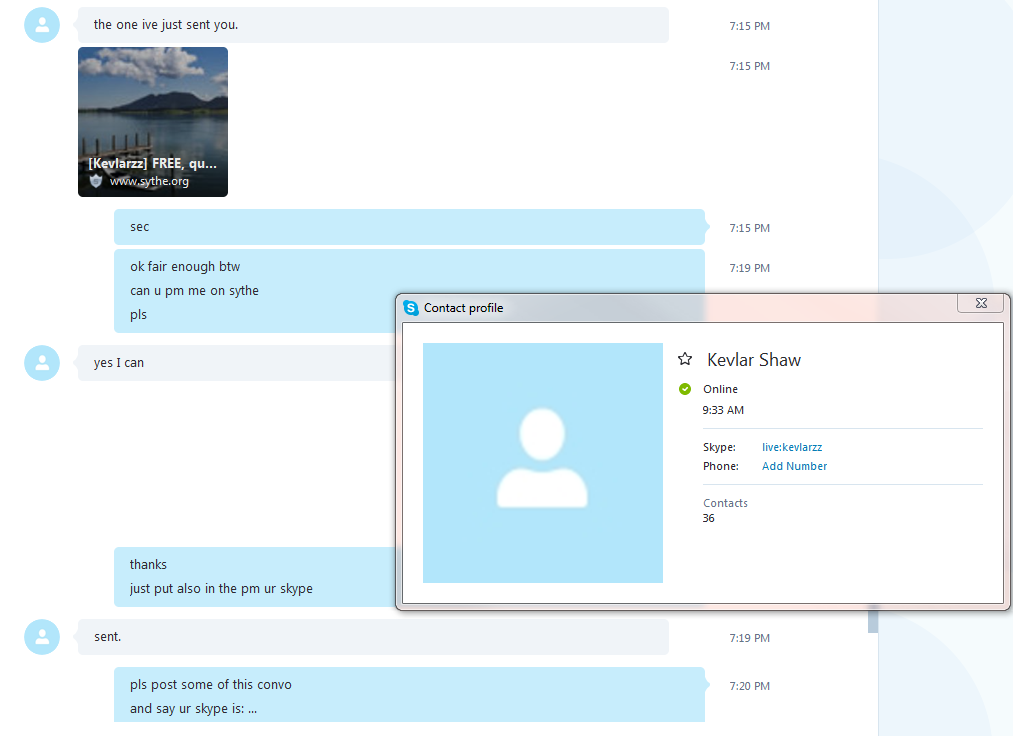The height and width of the screenshot is (736, 1013).
Task: Click the green Online status icon
Action: (685, 389)
